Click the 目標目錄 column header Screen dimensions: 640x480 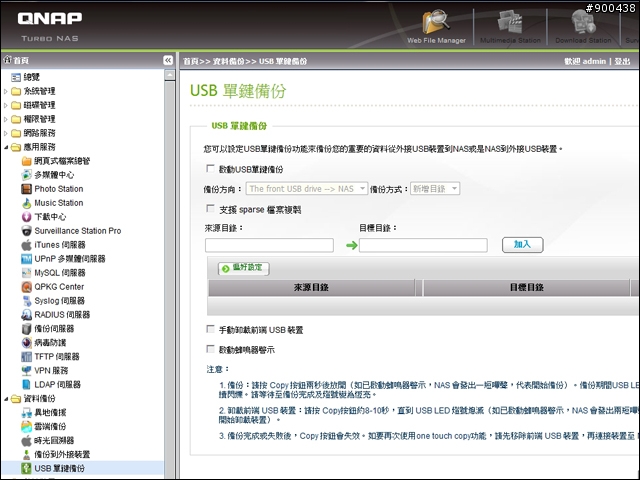[x=527, y=287]
